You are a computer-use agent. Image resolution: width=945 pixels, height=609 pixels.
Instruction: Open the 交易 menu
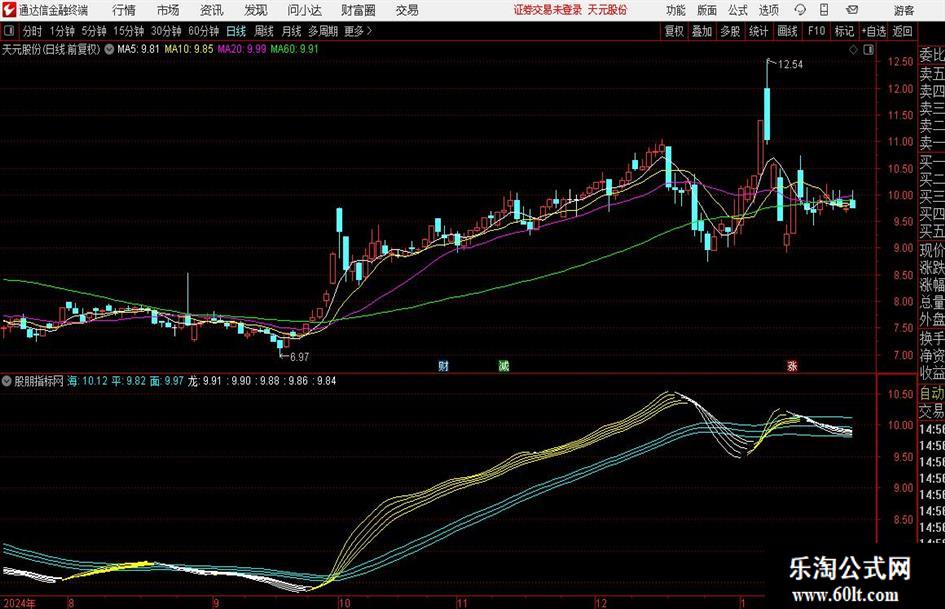coord(407,10)
